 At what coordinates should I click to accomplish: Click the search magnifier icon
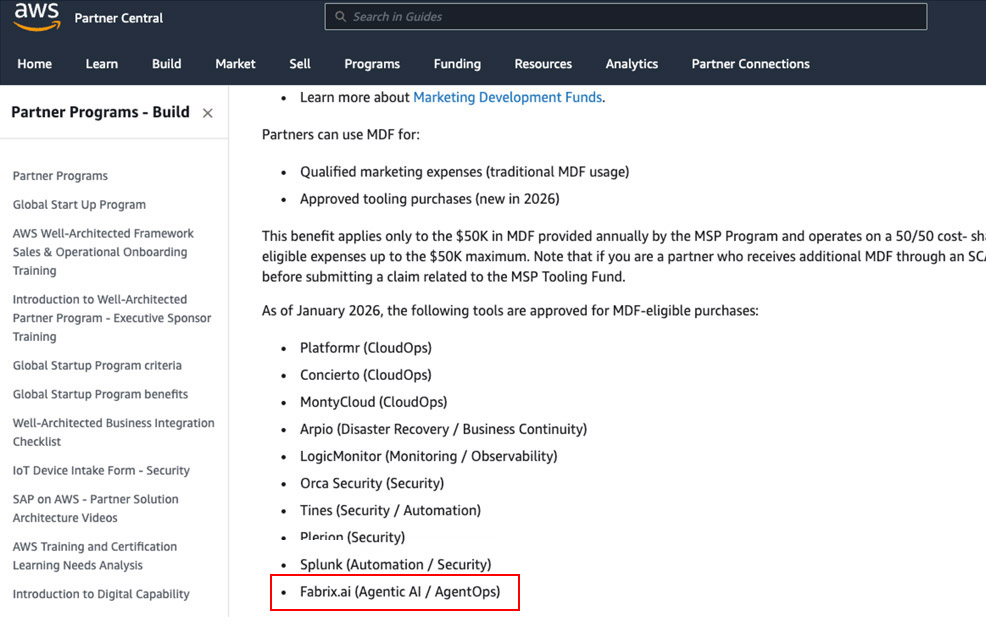click(340, 16)
